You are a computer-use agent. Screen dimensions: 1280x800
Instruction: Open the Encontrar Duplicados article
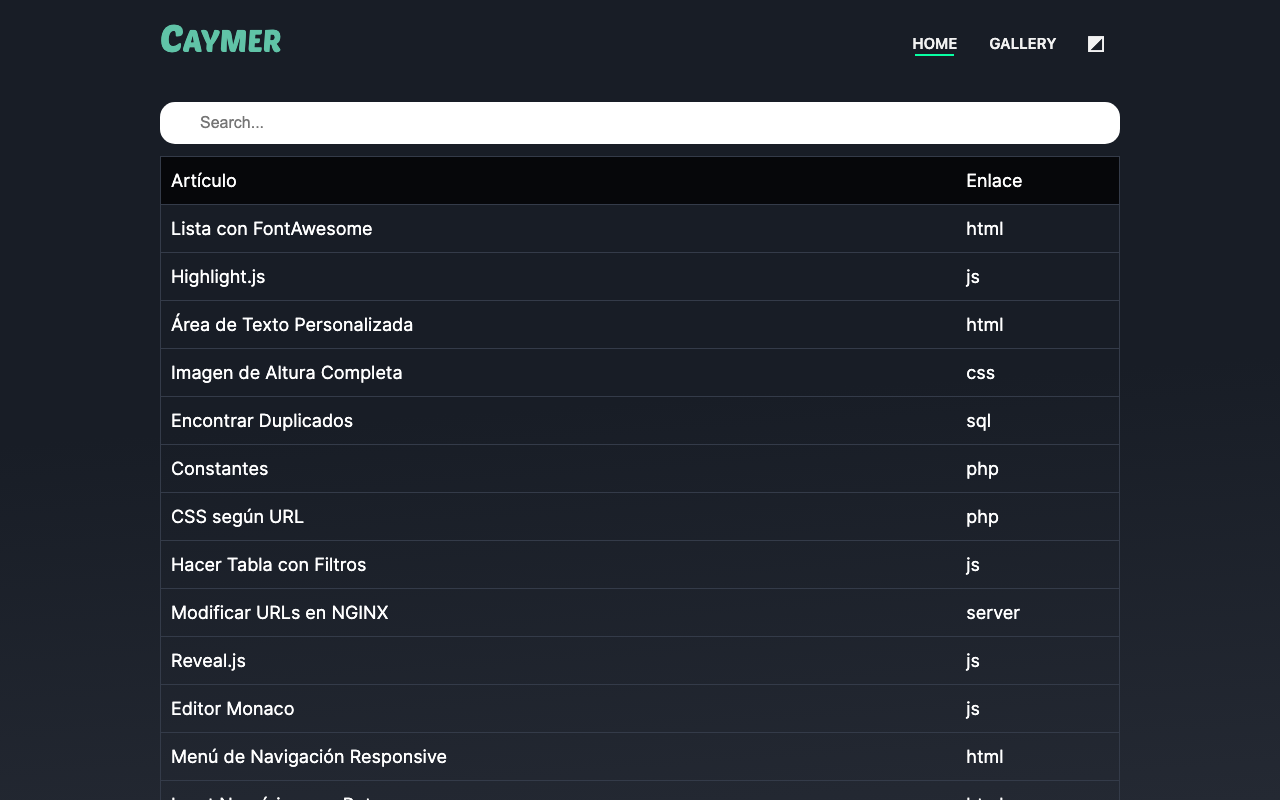tap(262, 421)
